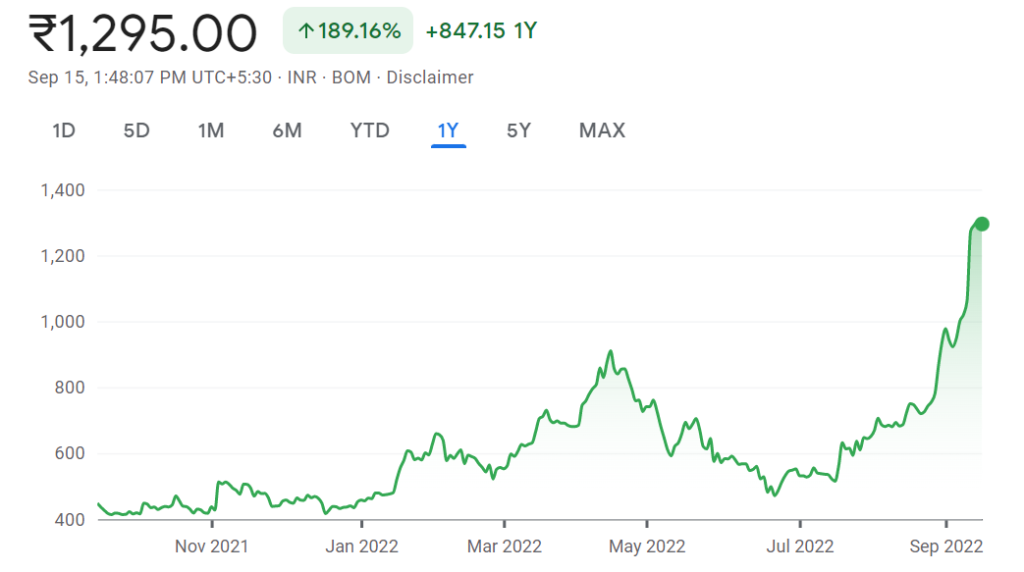Click the ₹1,295.00 price heading

click(x=143, y=33)
